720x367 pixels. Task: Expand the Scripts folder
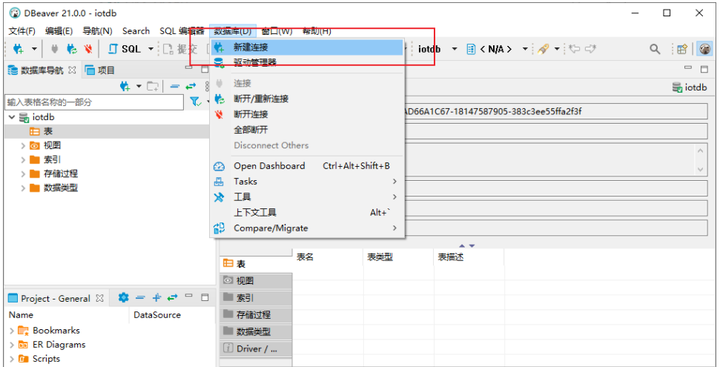(12, 359)
